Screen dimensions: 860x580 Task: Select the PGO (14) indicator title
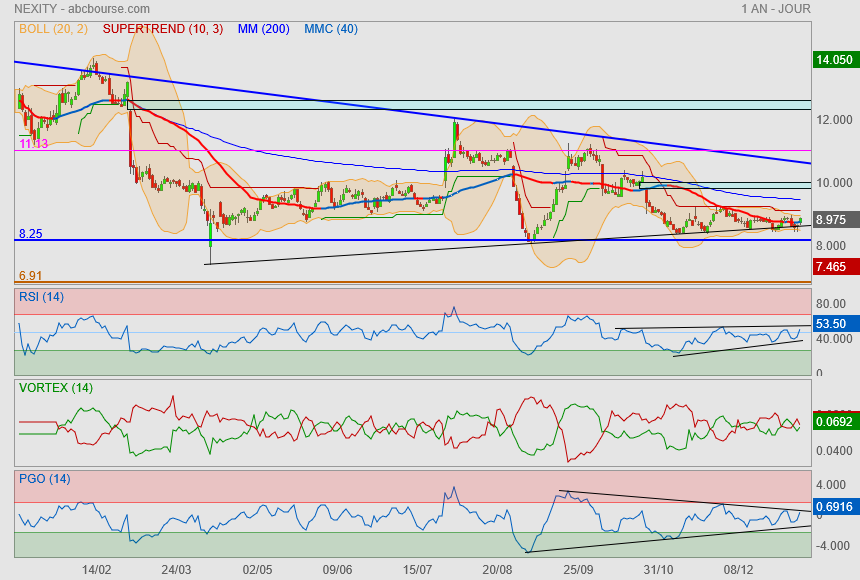tap(44, 478)
